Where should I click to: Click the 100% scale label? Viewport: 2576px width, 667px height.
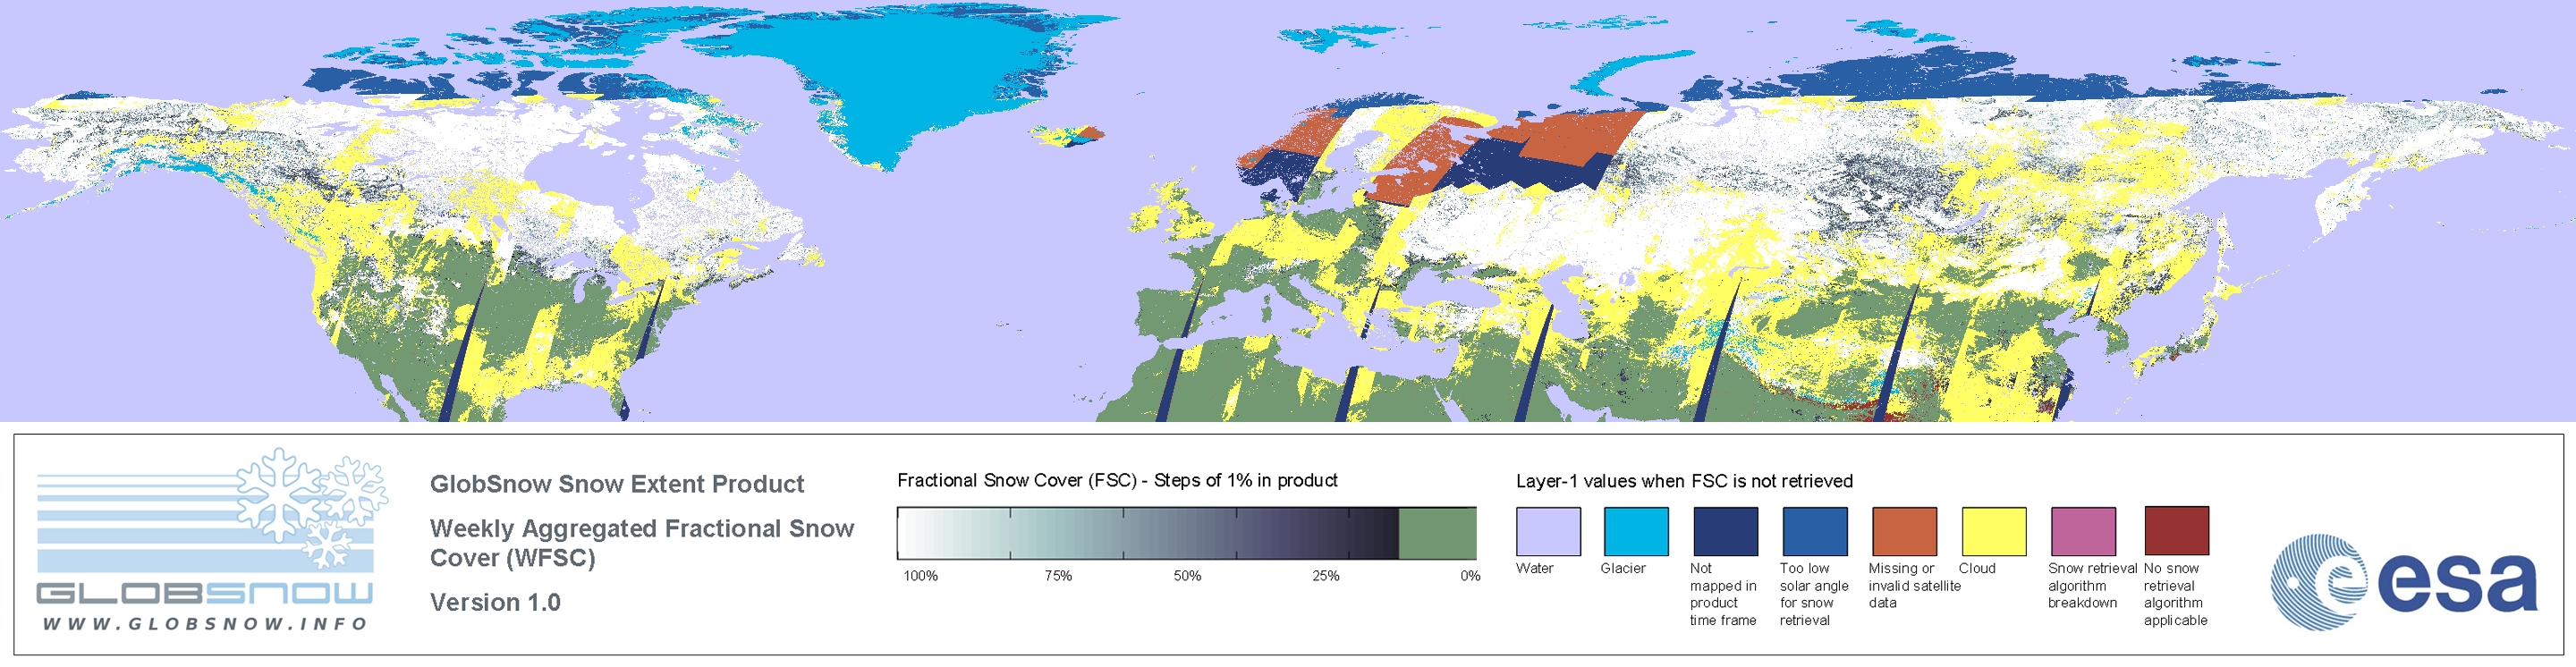921,576
